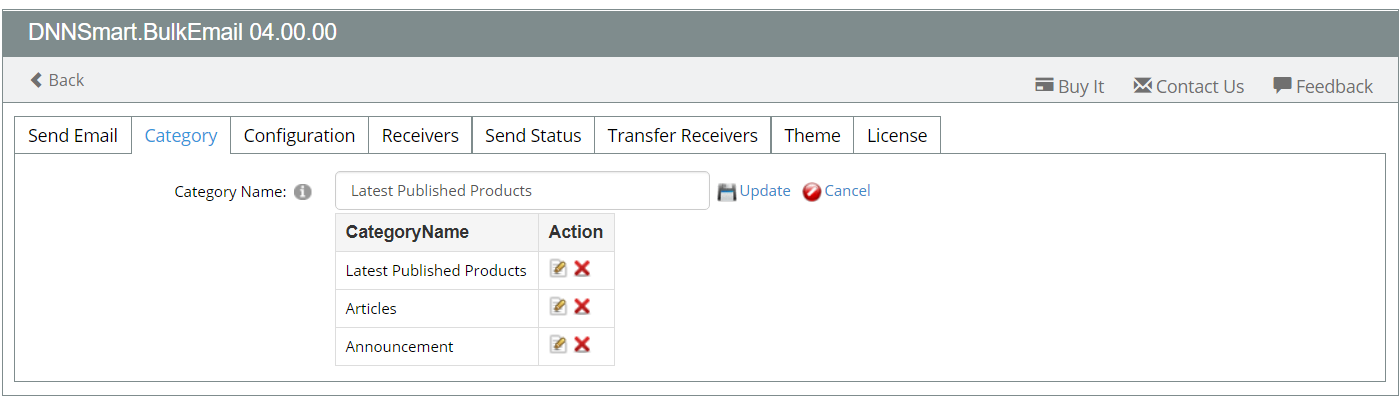
Task: Switch to the Send Email tab
Action: (x=73, y=135)
